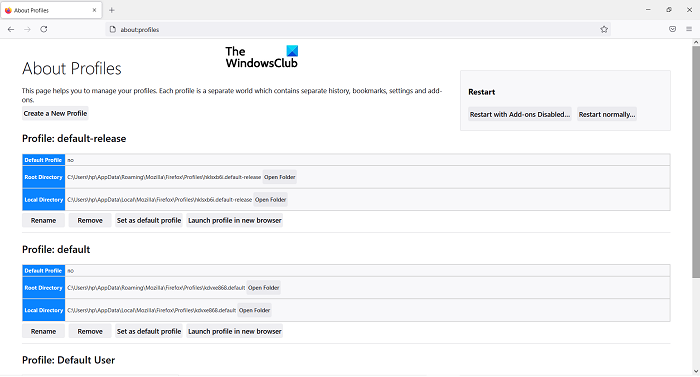Viewport: 700px width, 377px height.
Task: Launch the default profile in new browser
Action: (234, 331)
